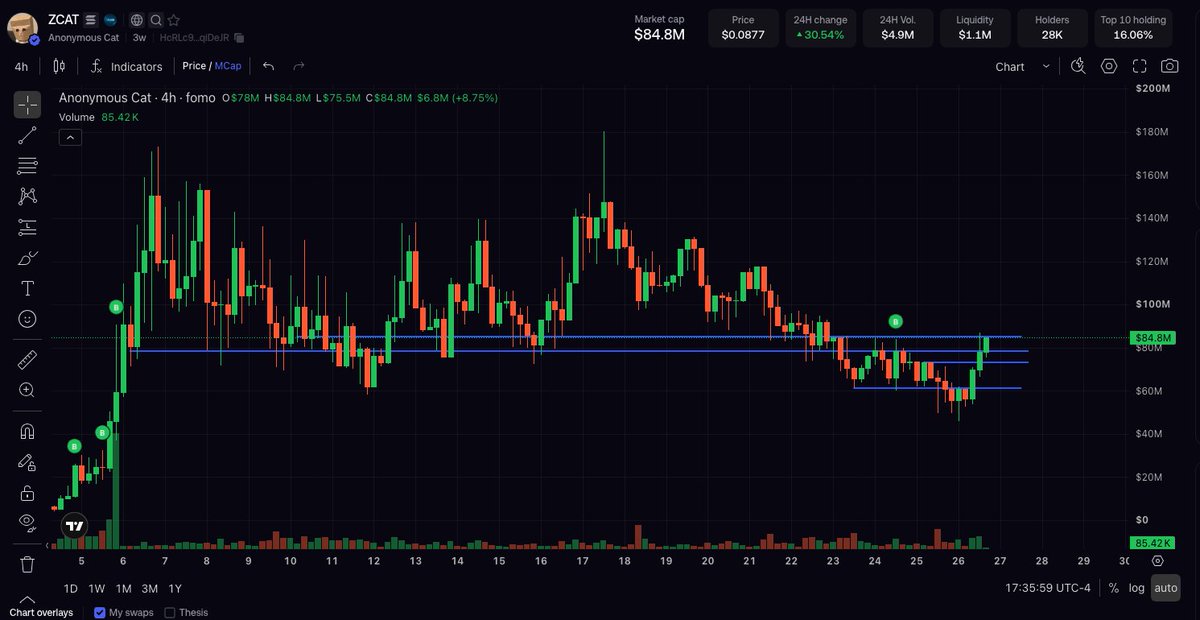This screenshot has width=1200, height=620.
Task: Set range to 1W
Action: (x=97, y=588)
